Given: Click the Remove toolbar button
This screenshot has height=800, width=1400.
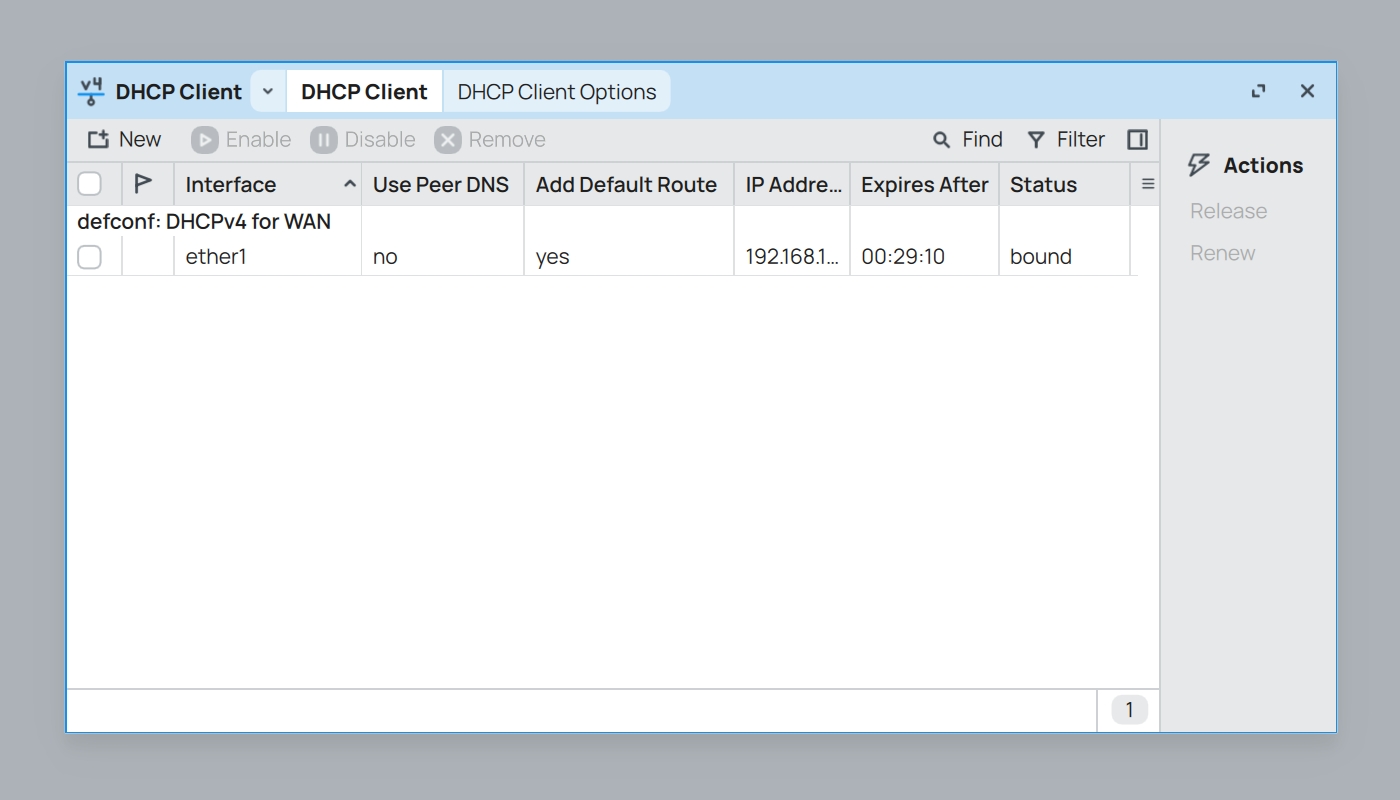Looking at the screenshot, I should pyautogui.click(x=490, y=140).
